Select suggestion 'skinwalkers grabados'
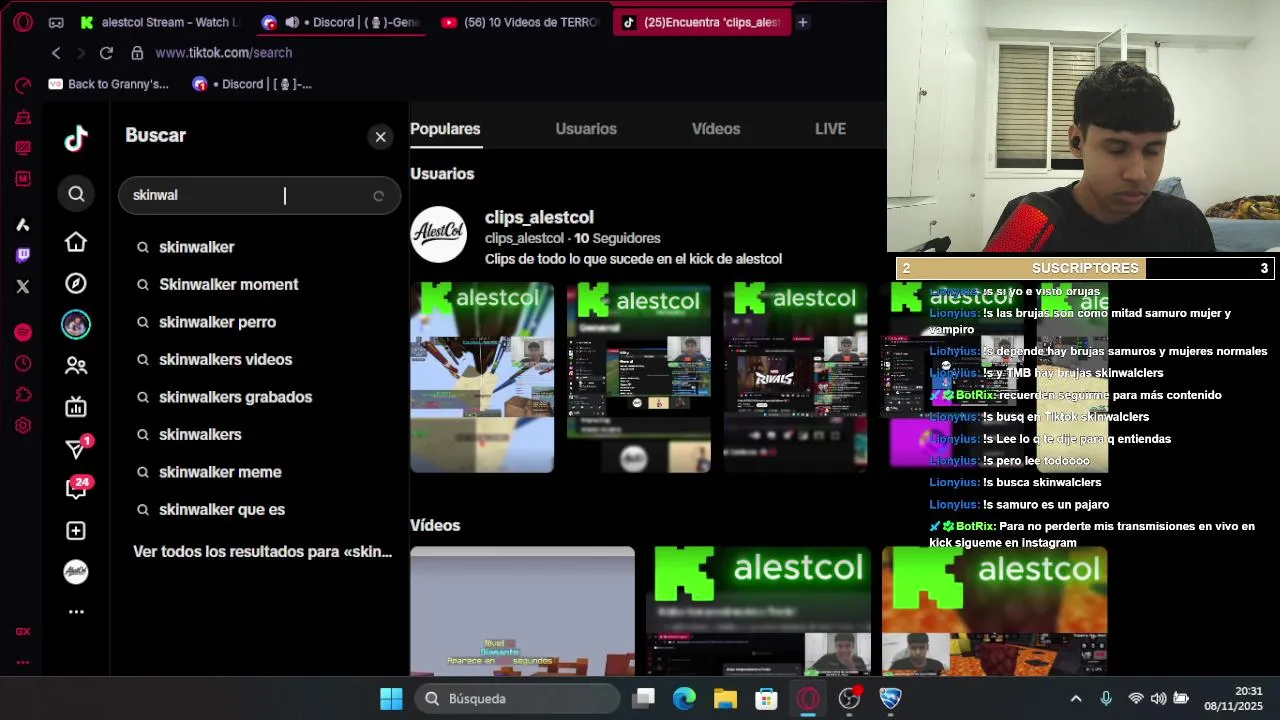 235,397
